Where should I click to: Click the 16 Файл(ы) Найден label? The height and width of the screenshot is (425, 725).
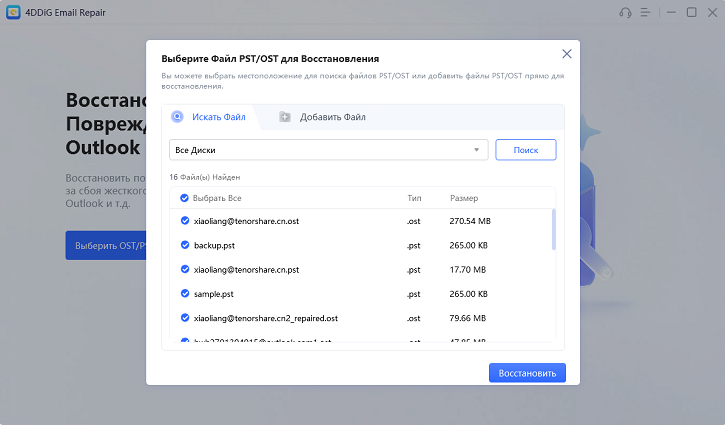click(x=204, y=177)
